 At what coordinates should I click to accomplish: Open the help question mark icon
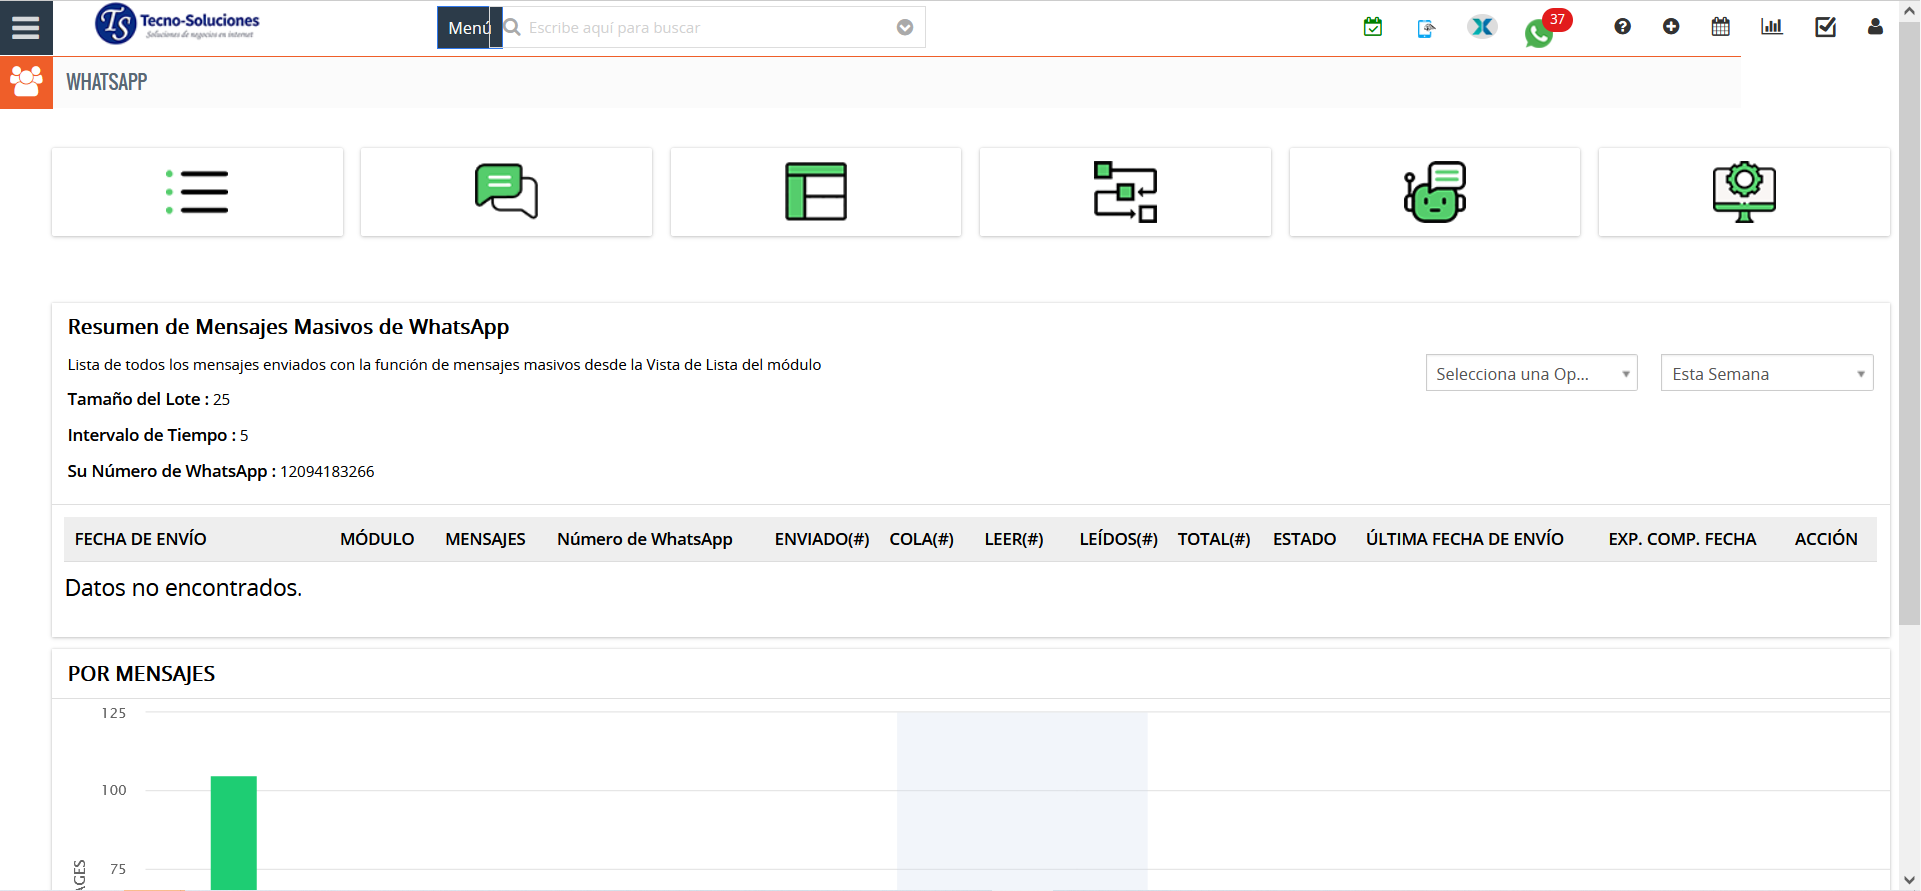coord(1622,27)
